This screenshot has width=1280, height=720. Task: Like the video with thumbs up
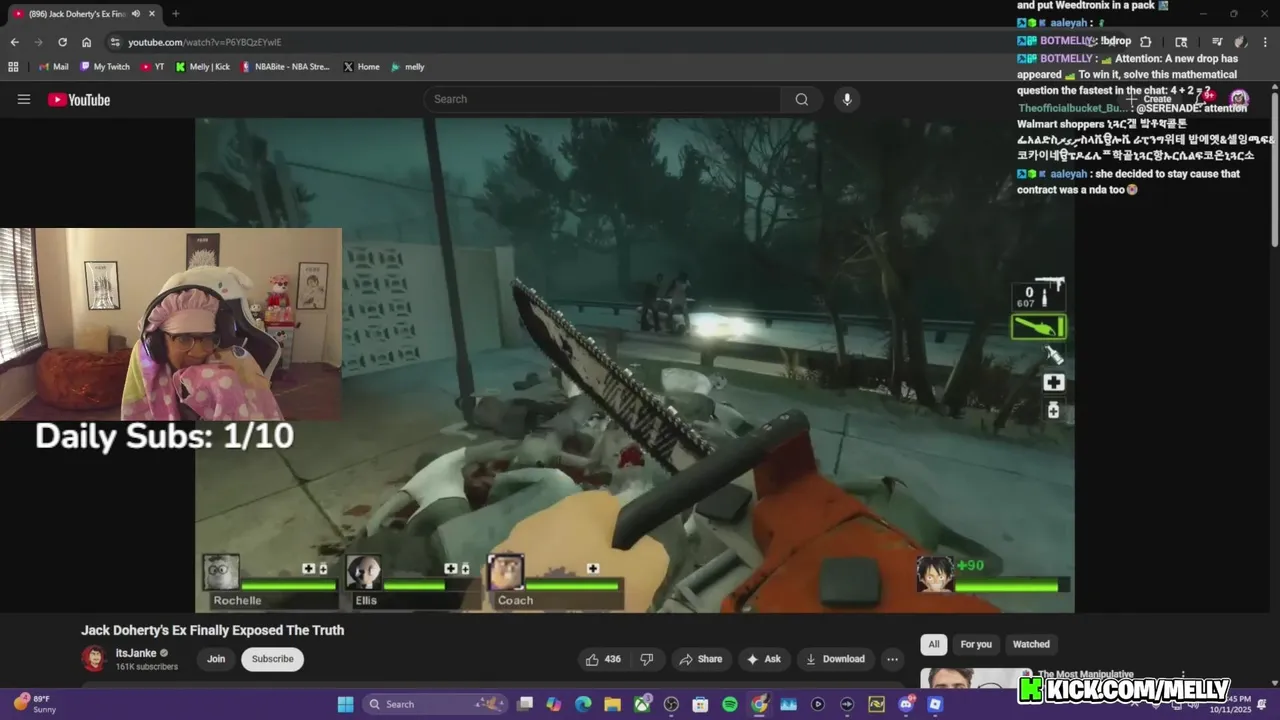603,659
